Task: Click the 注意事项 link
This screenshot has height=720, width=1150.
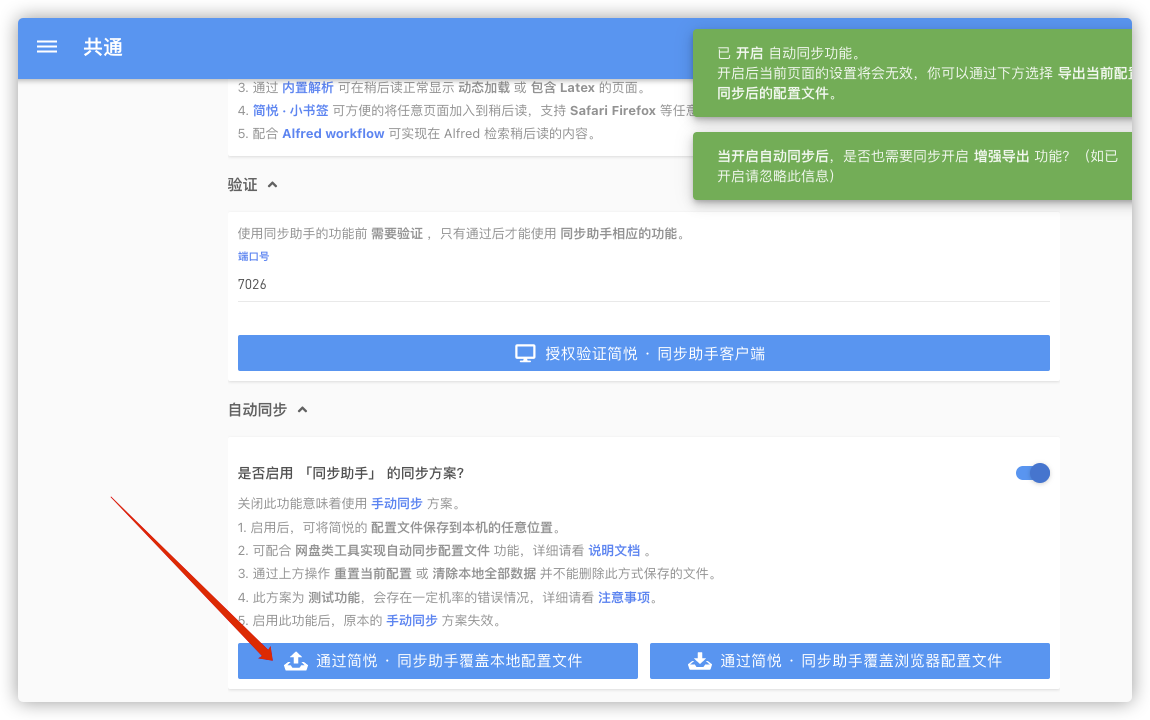Action: coord(623,597)
